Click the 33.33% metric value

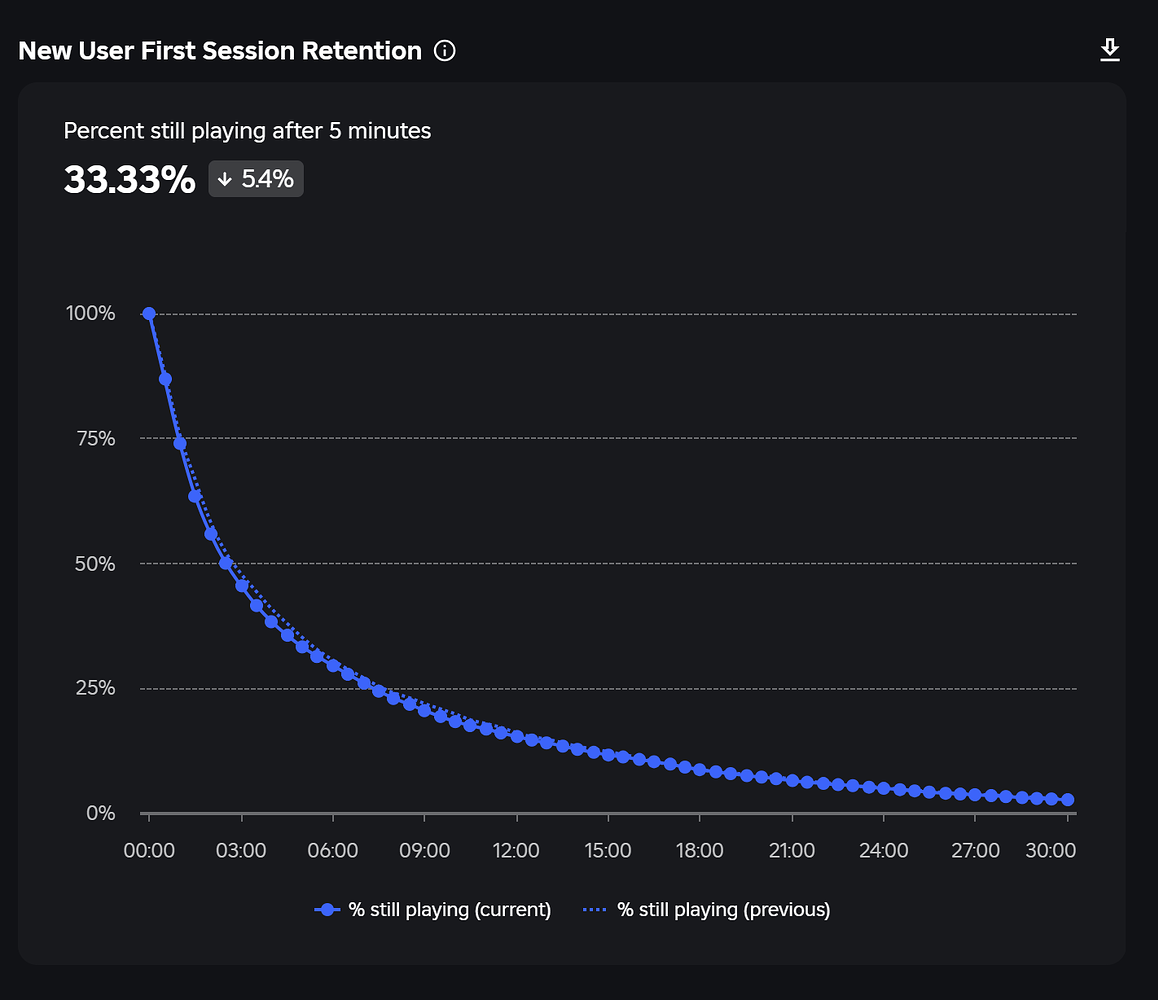tap(129, 180)
